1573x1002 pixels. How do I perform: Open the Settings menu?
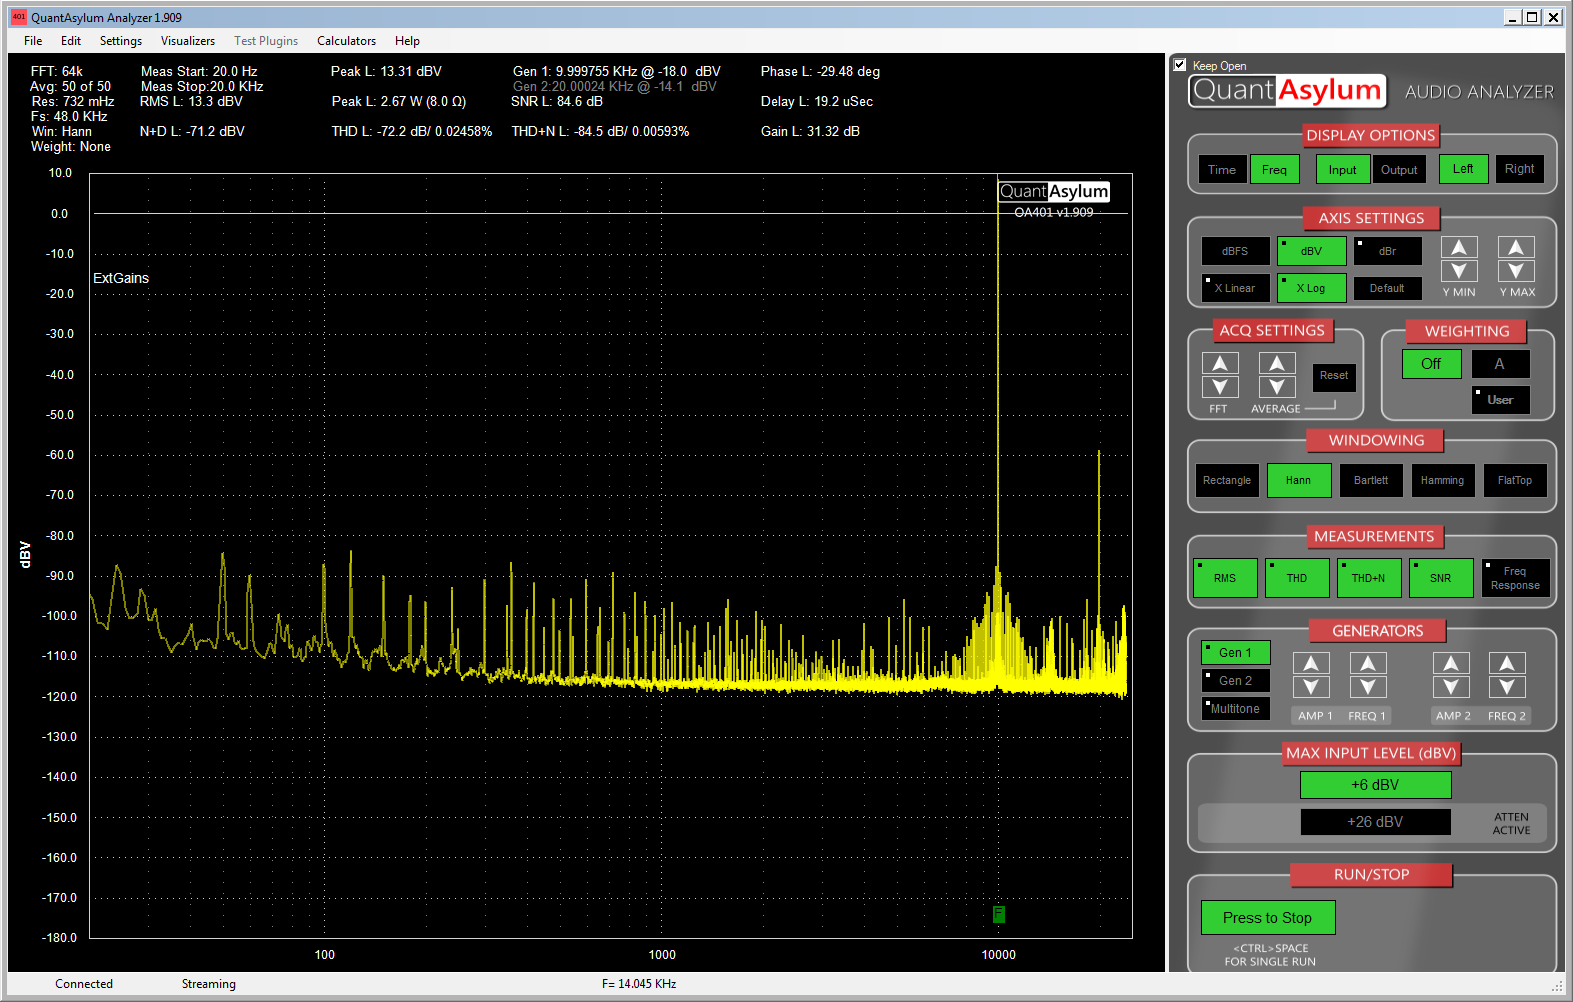[121, 41]
